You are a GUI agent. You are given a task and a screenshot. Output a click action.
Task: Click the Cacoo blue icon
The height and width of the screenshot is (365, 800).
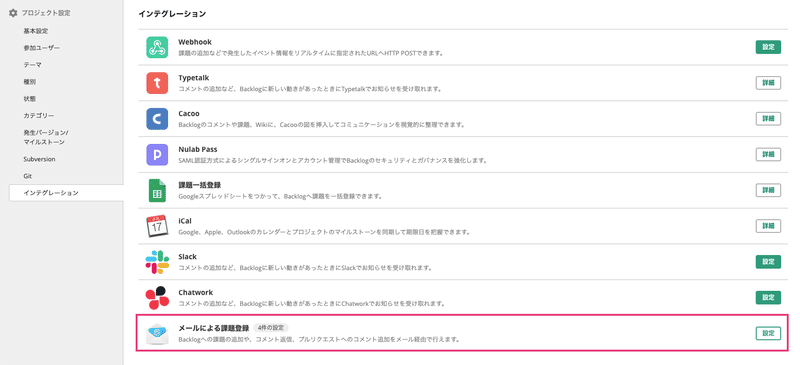[x=157, y=119]
